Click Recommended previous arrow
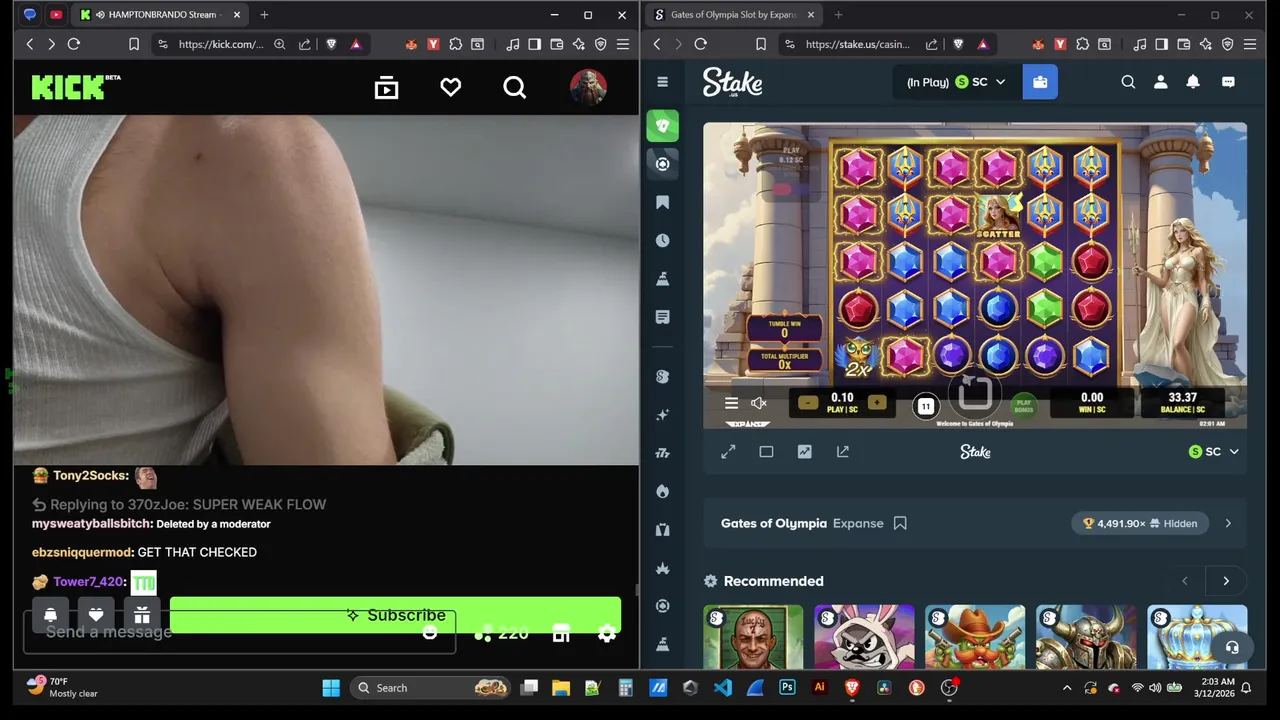 coord(1185,581)
